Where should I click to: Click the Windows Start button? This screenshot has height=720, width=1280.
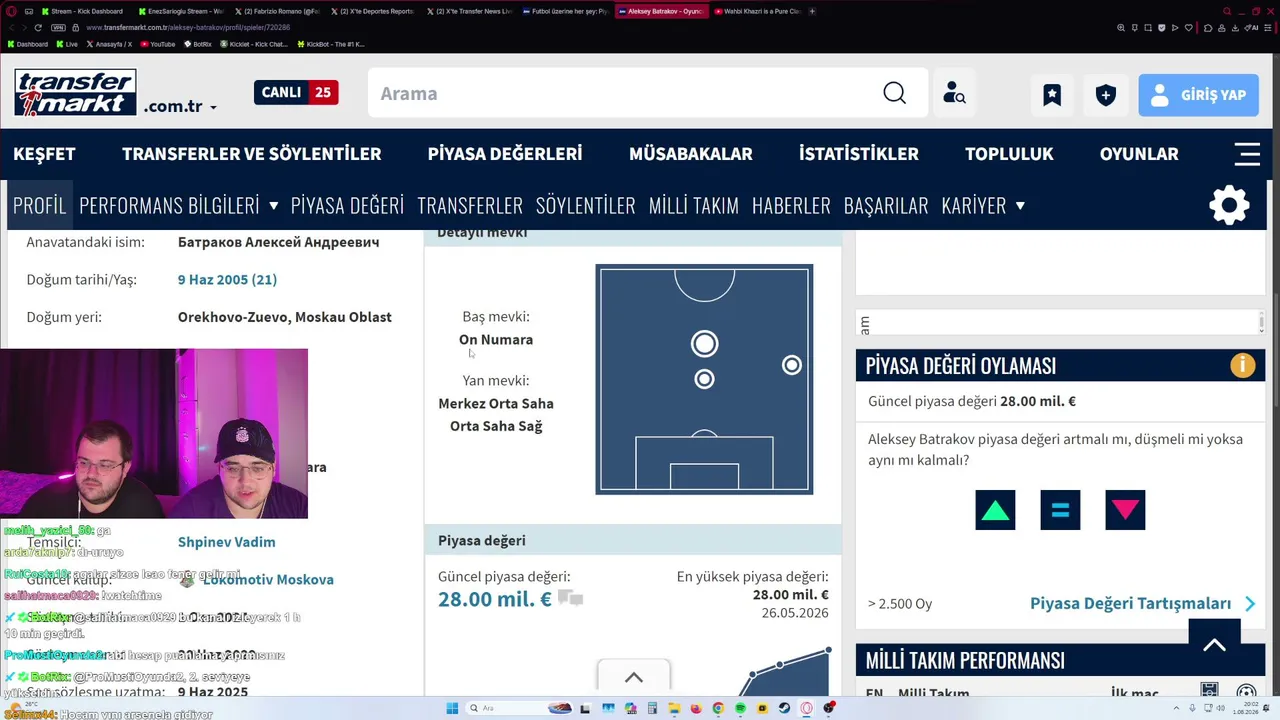click(452, 708)
